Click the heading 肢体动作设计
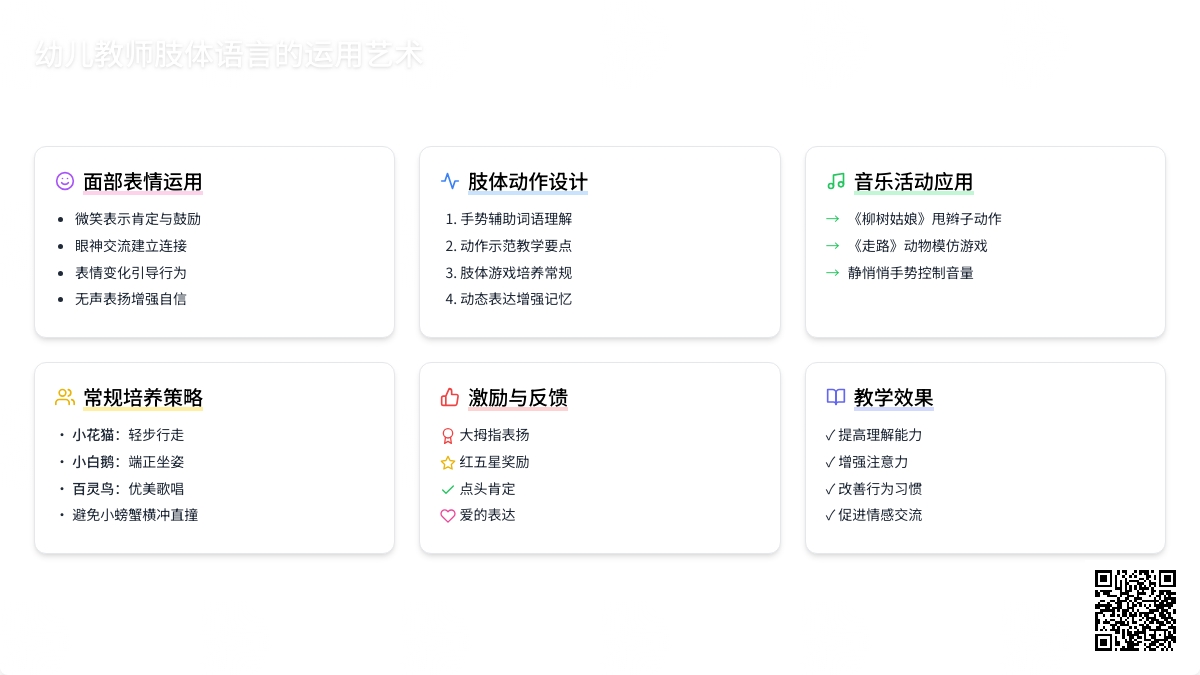Screen dimensions: 1200x675 (528, 182)
